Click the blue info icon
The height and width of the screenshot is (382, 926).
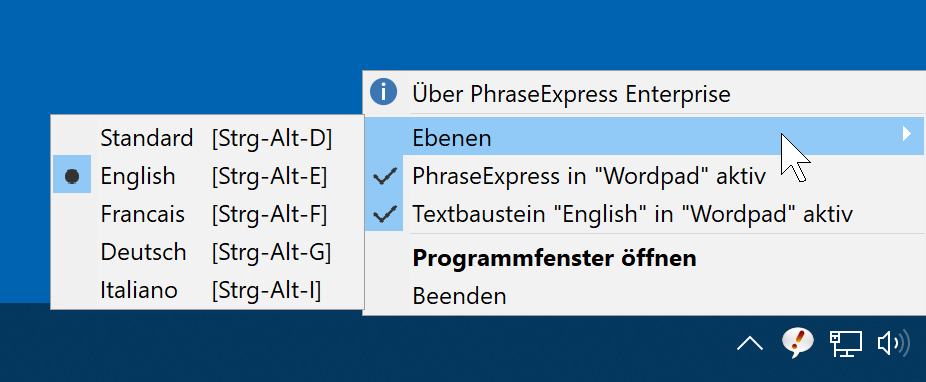[383, 93]
